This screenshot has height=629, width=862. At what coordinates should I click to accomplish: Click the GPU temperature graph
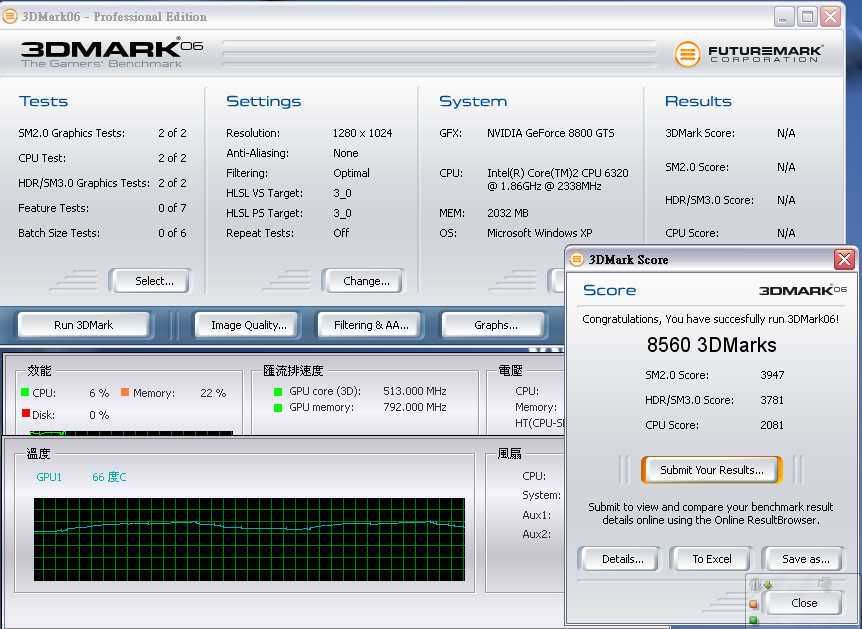pos(249,539)
